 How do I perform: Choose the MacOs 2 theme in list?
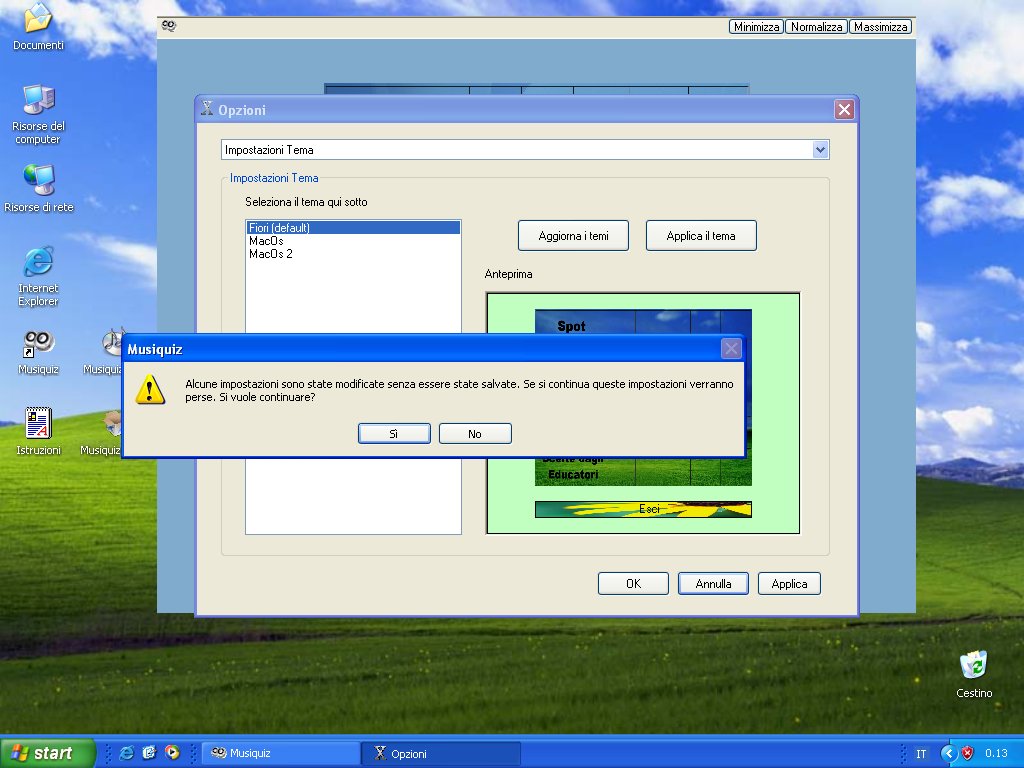[x=271, y=254]
